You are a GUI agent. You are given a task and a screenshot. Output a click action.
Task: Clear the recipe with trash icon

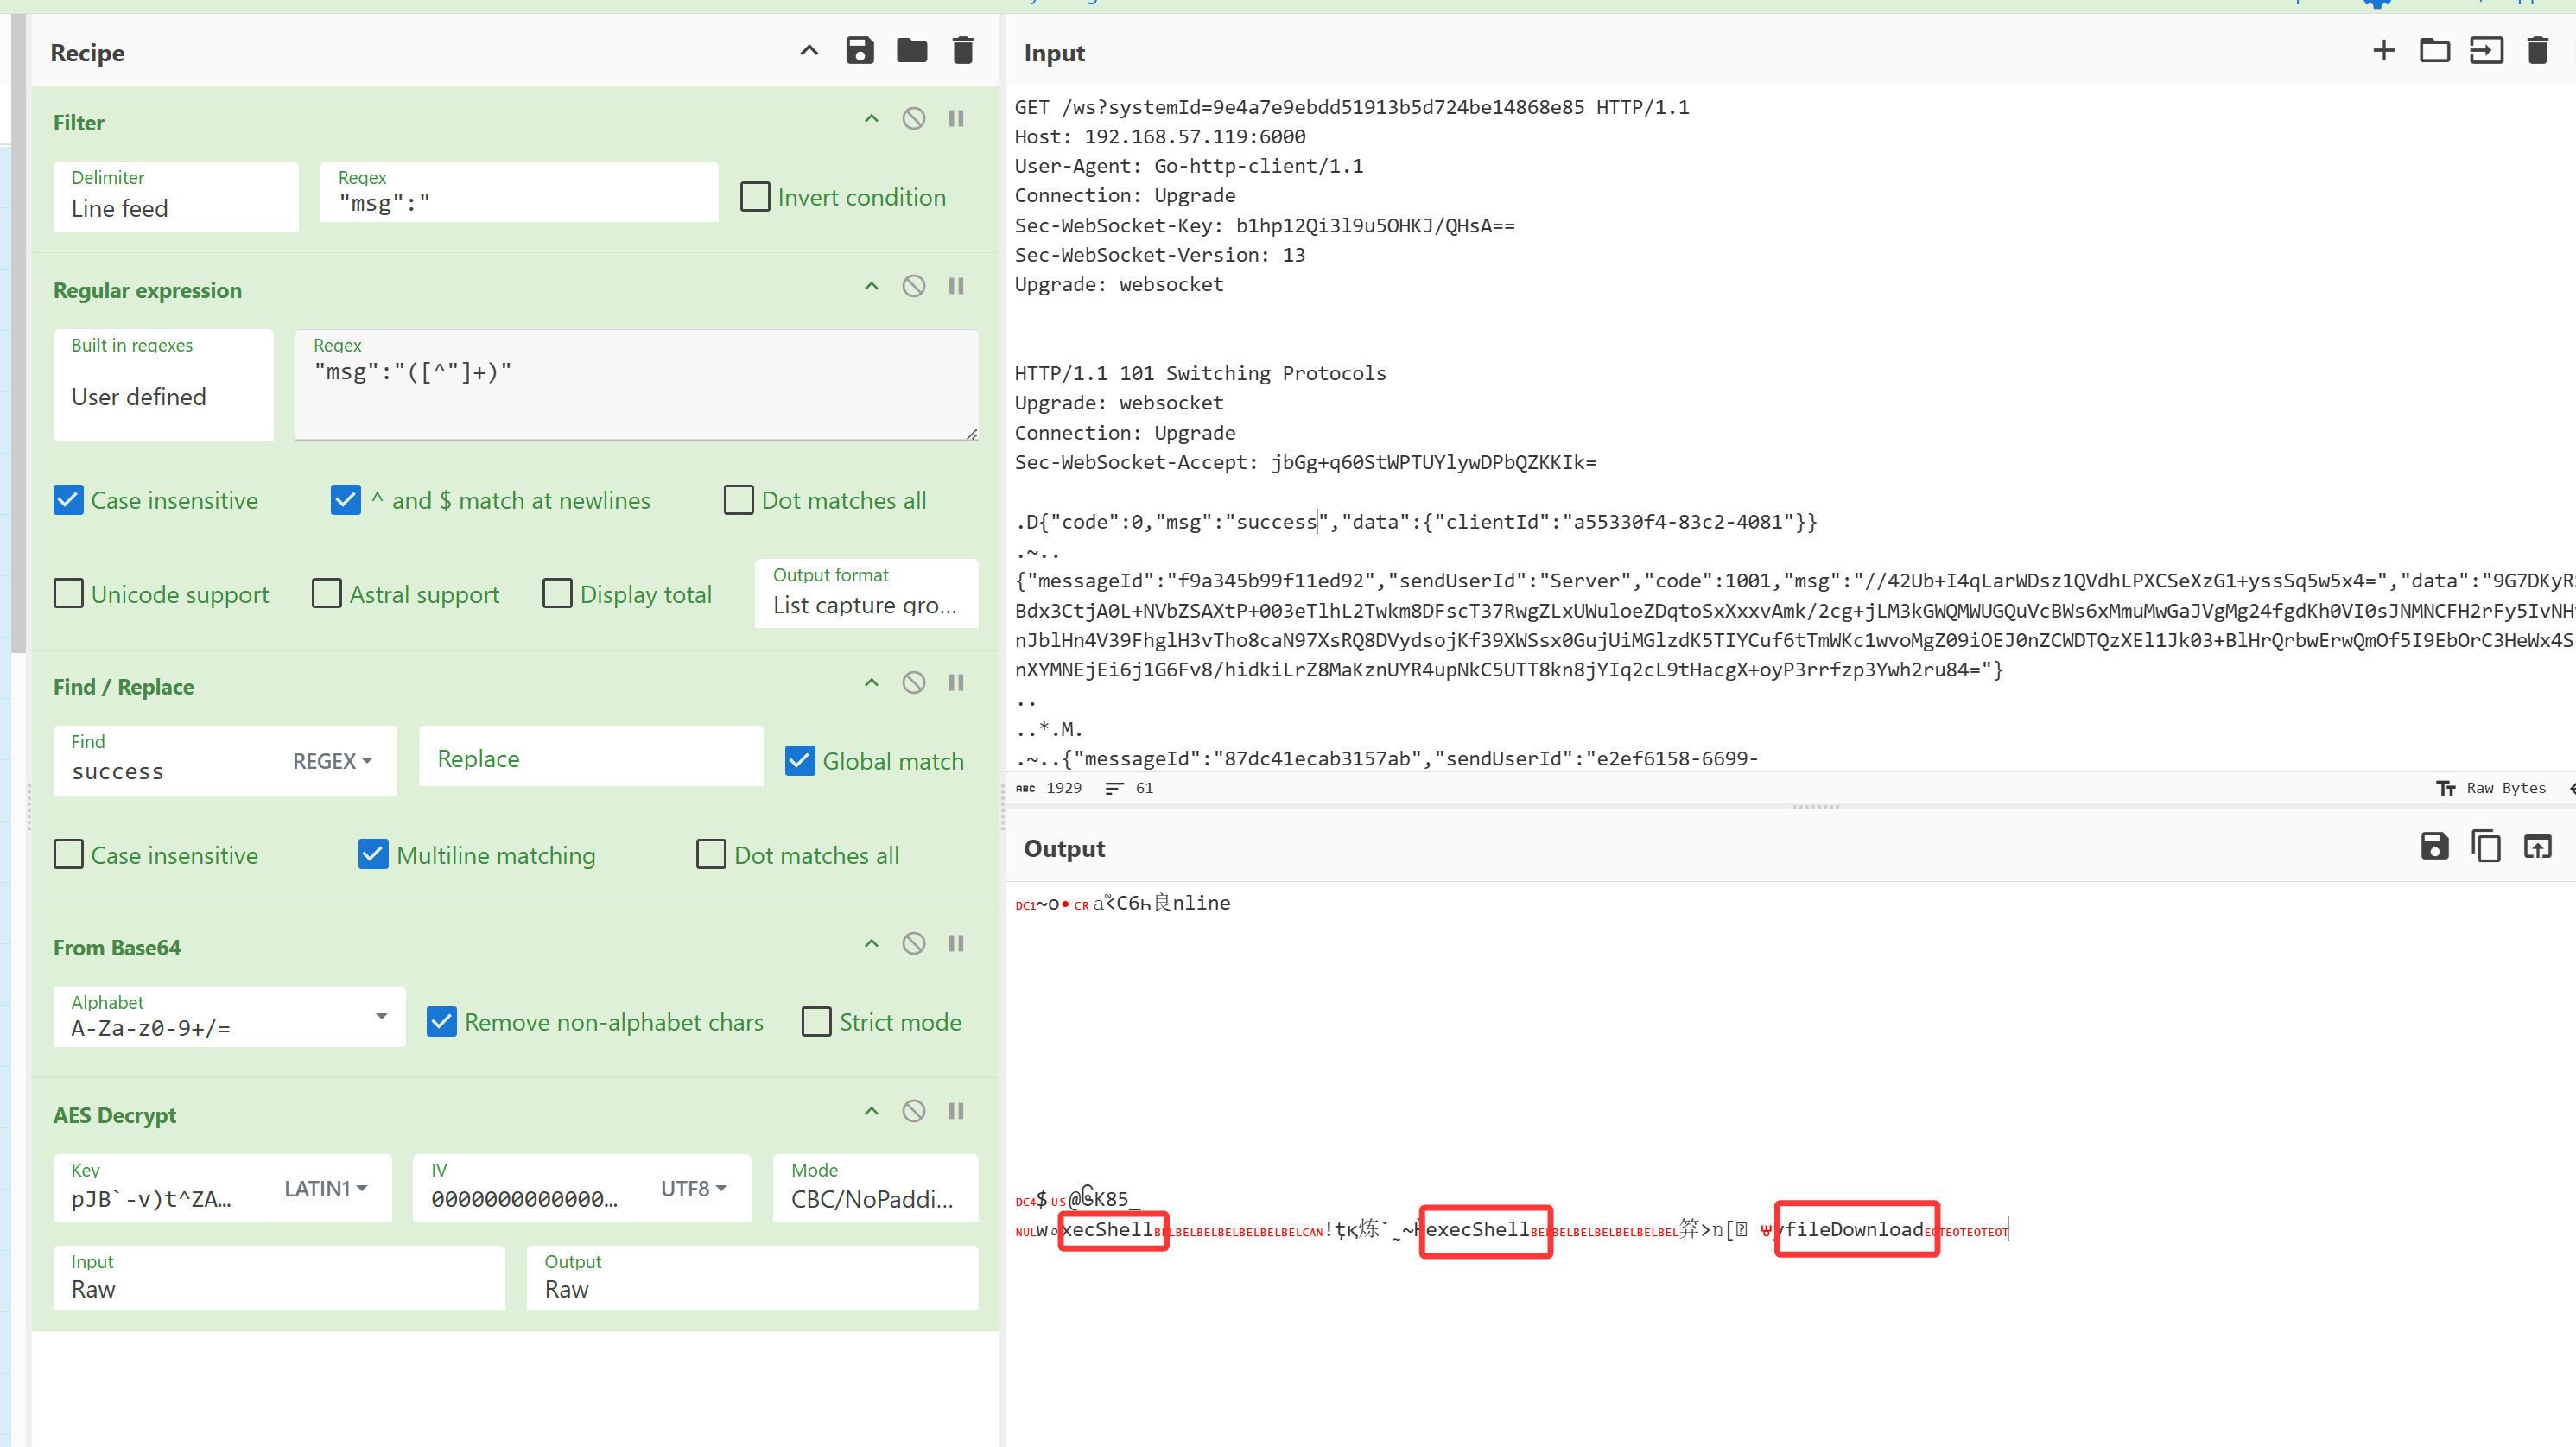962,51
